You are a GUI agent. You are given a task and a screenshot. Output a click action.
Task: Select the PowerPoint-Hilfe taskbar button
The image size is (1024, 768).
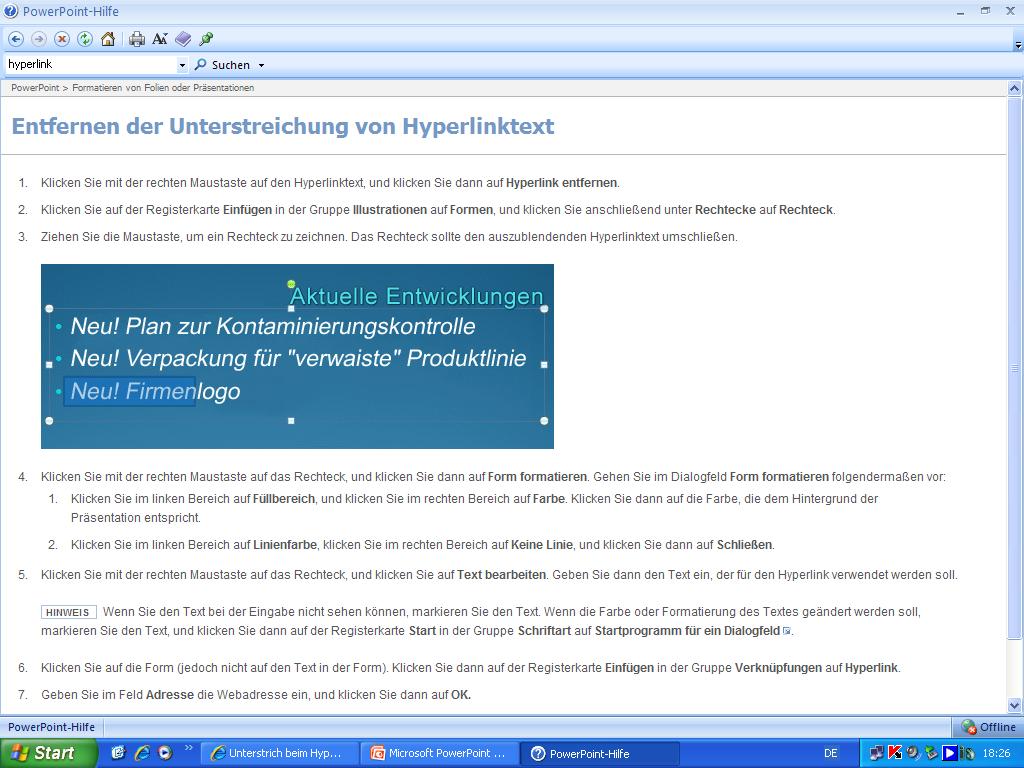coord(600,754)
